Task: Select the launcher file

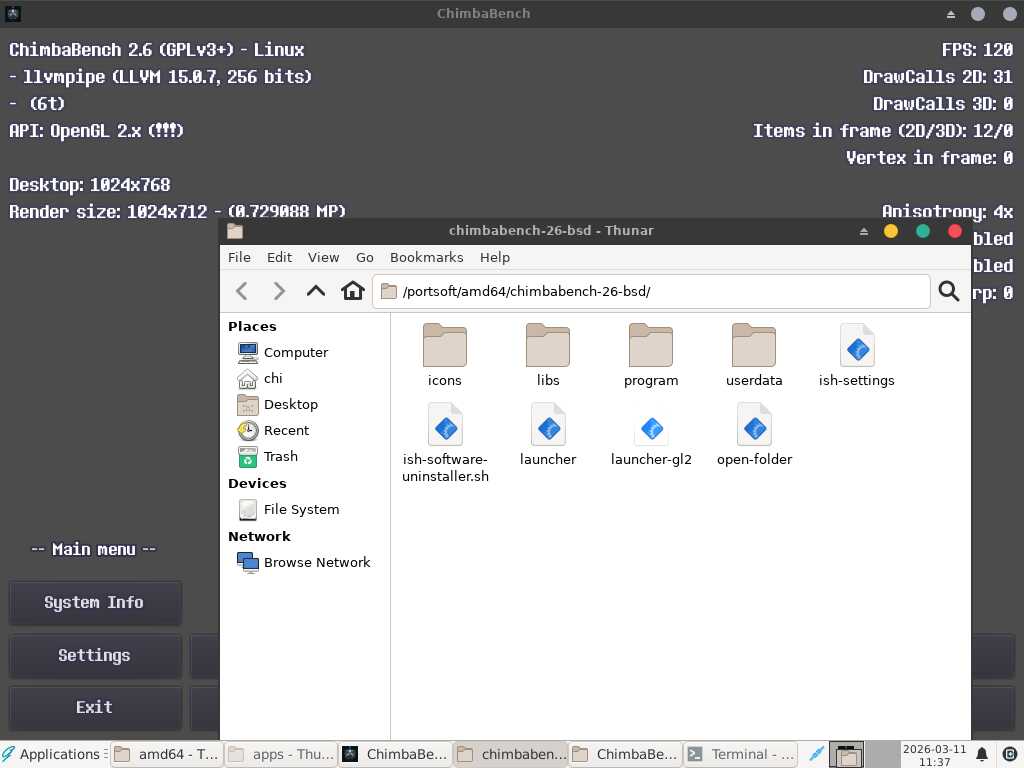Action: [x=548, y=434]
